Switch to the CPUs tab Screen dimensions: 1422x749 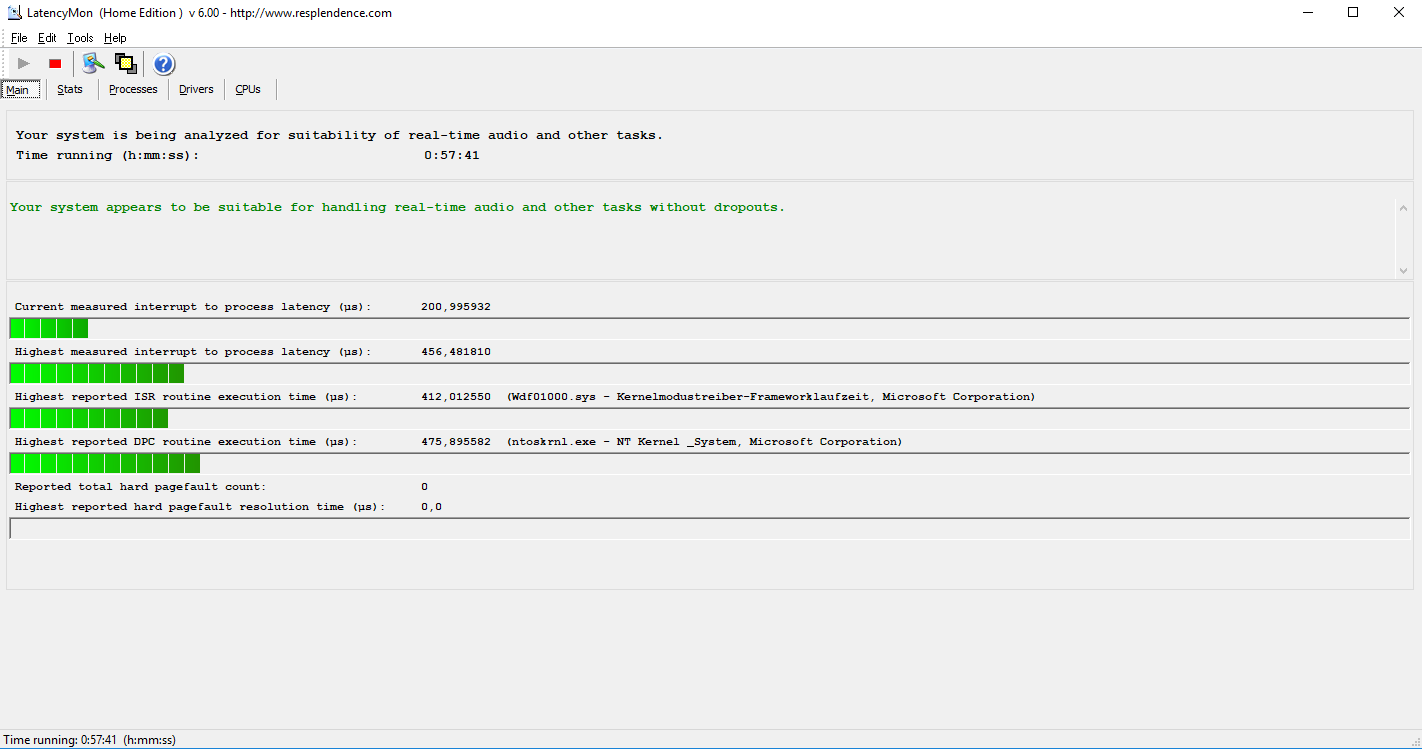248,89
